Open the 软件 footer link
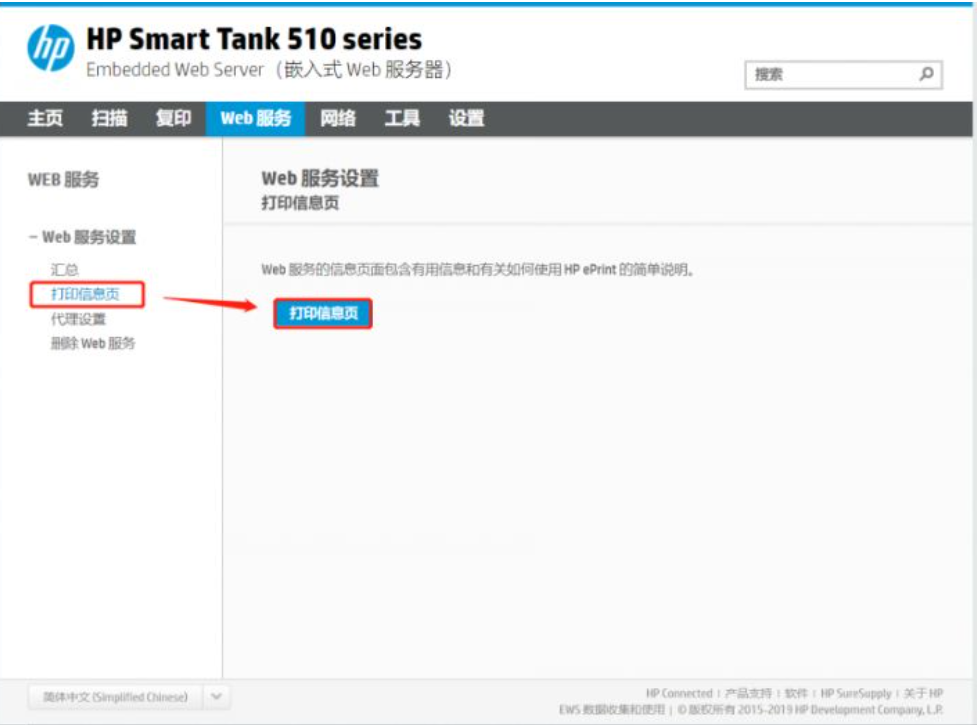The height and width of the screenshot is (725, 977). [796, 693]
